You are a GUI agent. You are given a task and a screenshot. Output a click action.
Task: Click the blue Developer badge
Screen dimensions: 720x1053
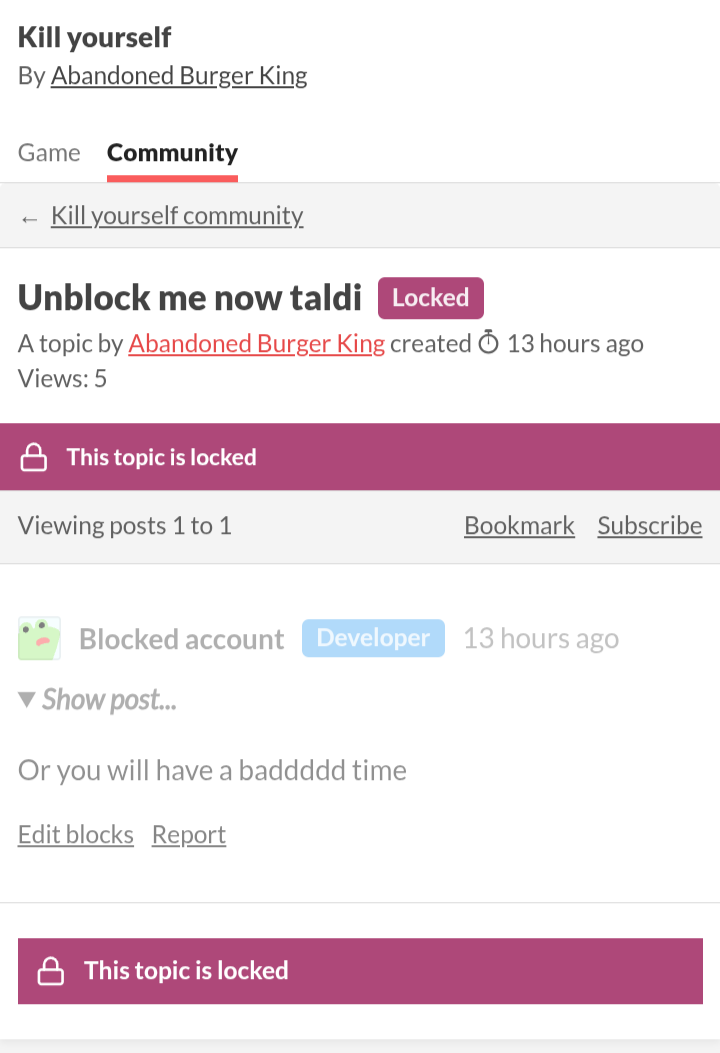(373, 638)
